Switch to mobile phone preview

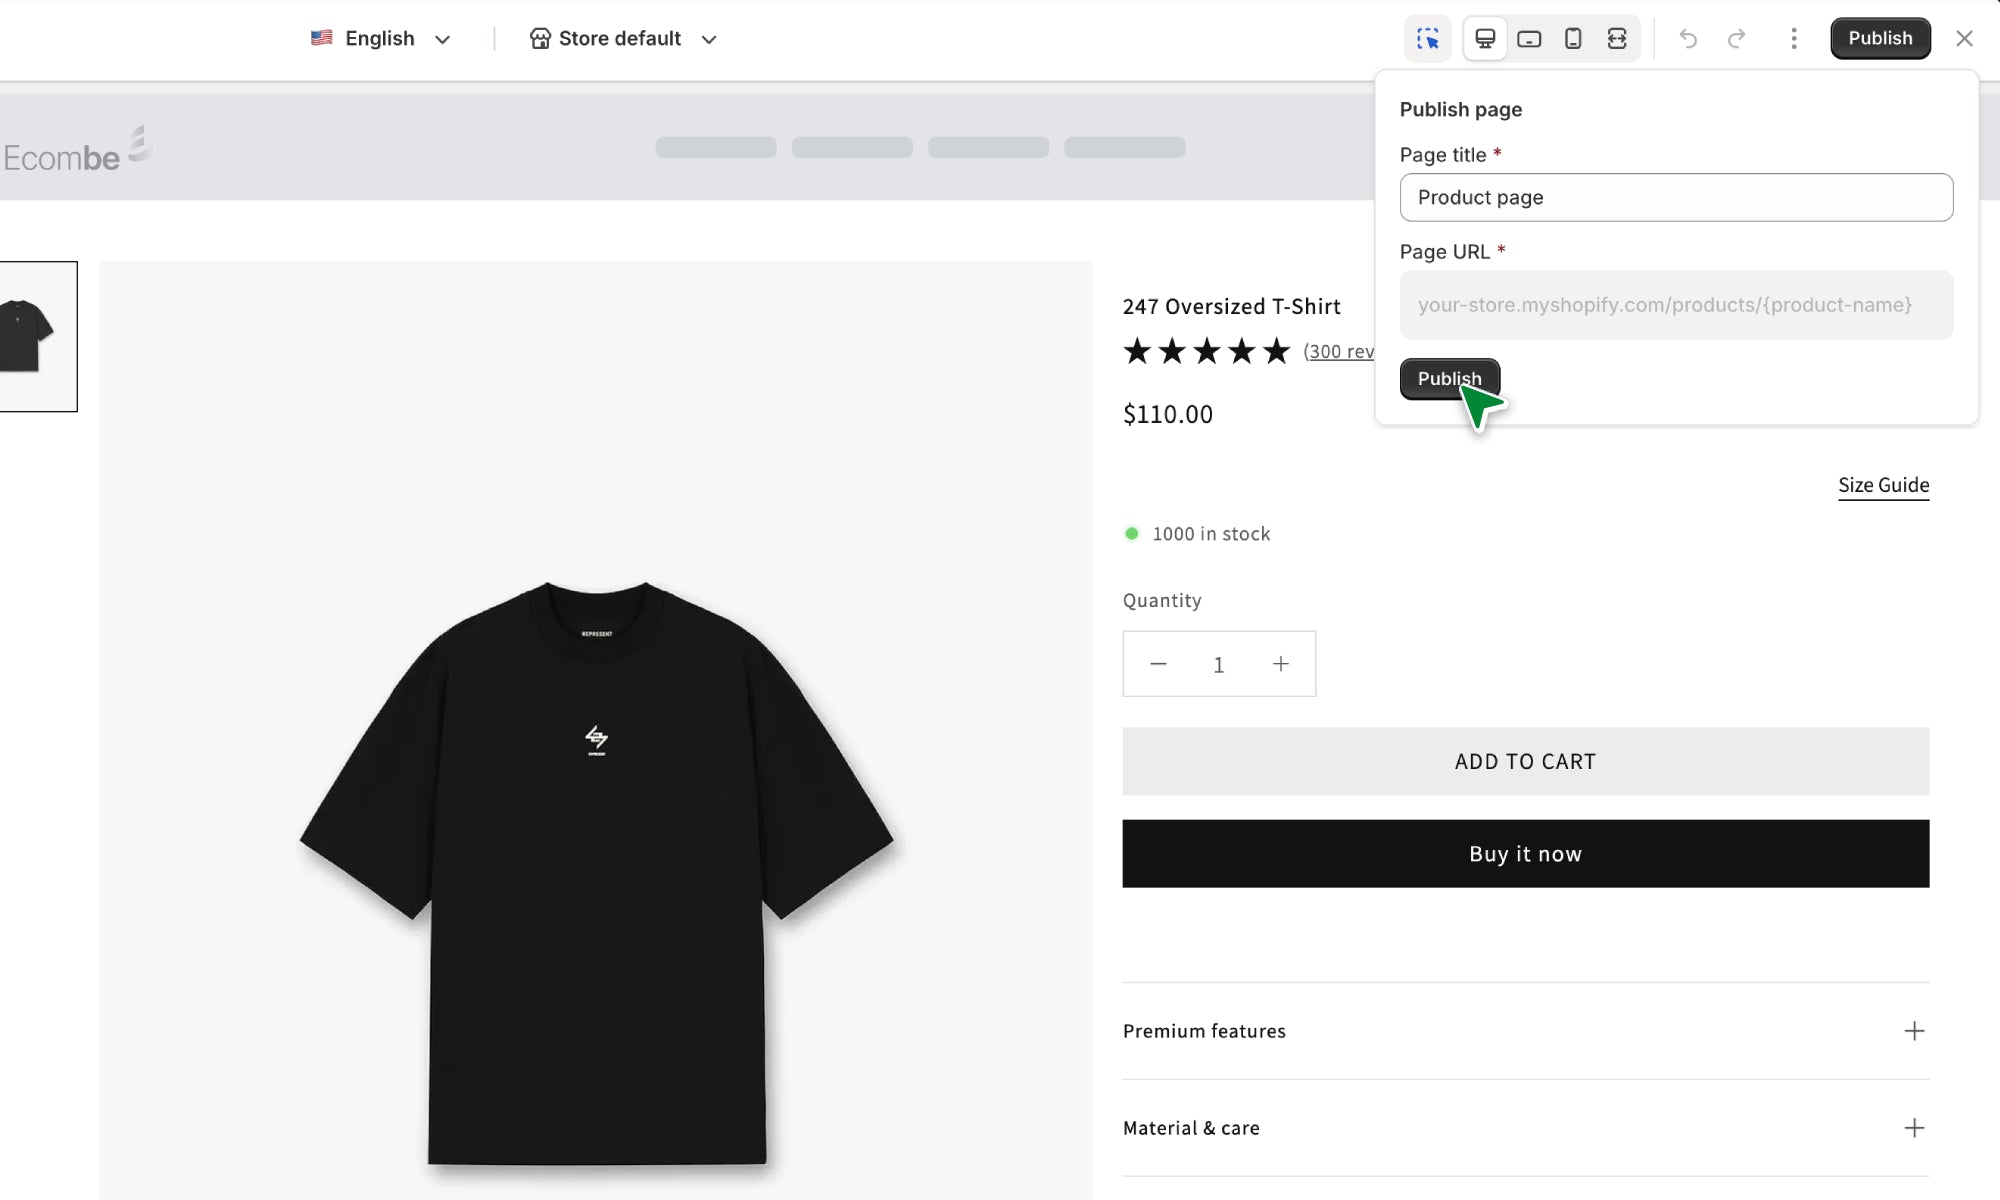tap(1573, 39)
